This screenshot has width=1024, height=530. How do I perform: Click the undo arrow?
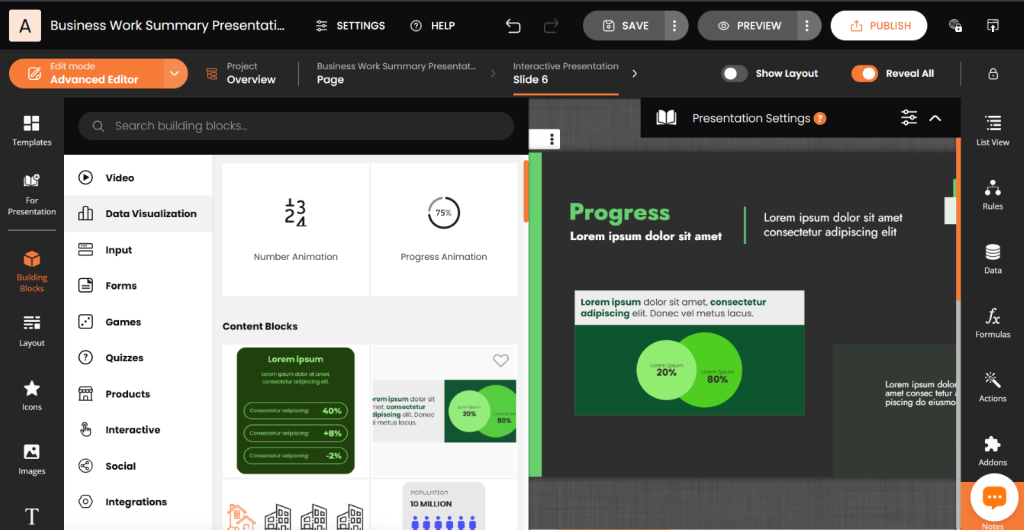point(513,25)
